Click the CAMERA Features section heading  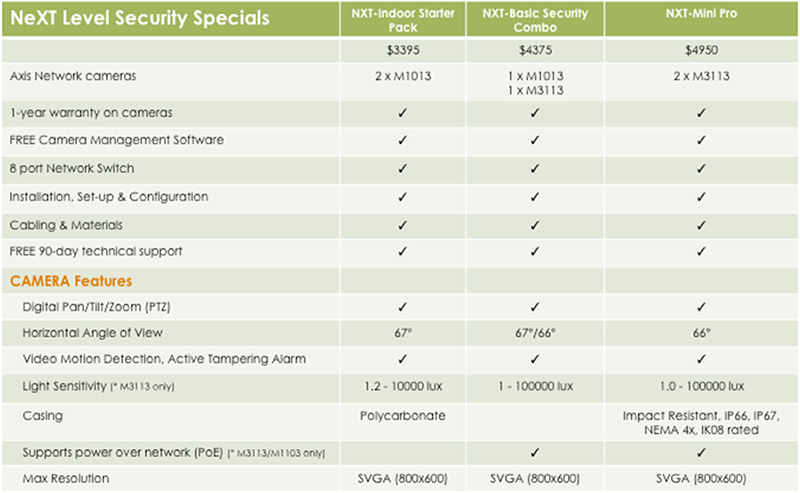point(71,281)
